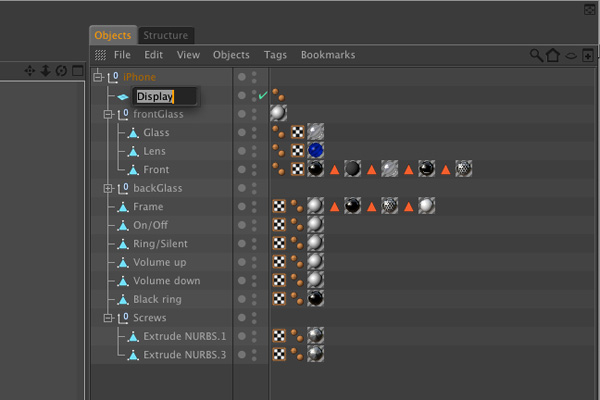
Task: Click the Phong tag on Display row
Action: pyautogui.click(x=278, y=95)
